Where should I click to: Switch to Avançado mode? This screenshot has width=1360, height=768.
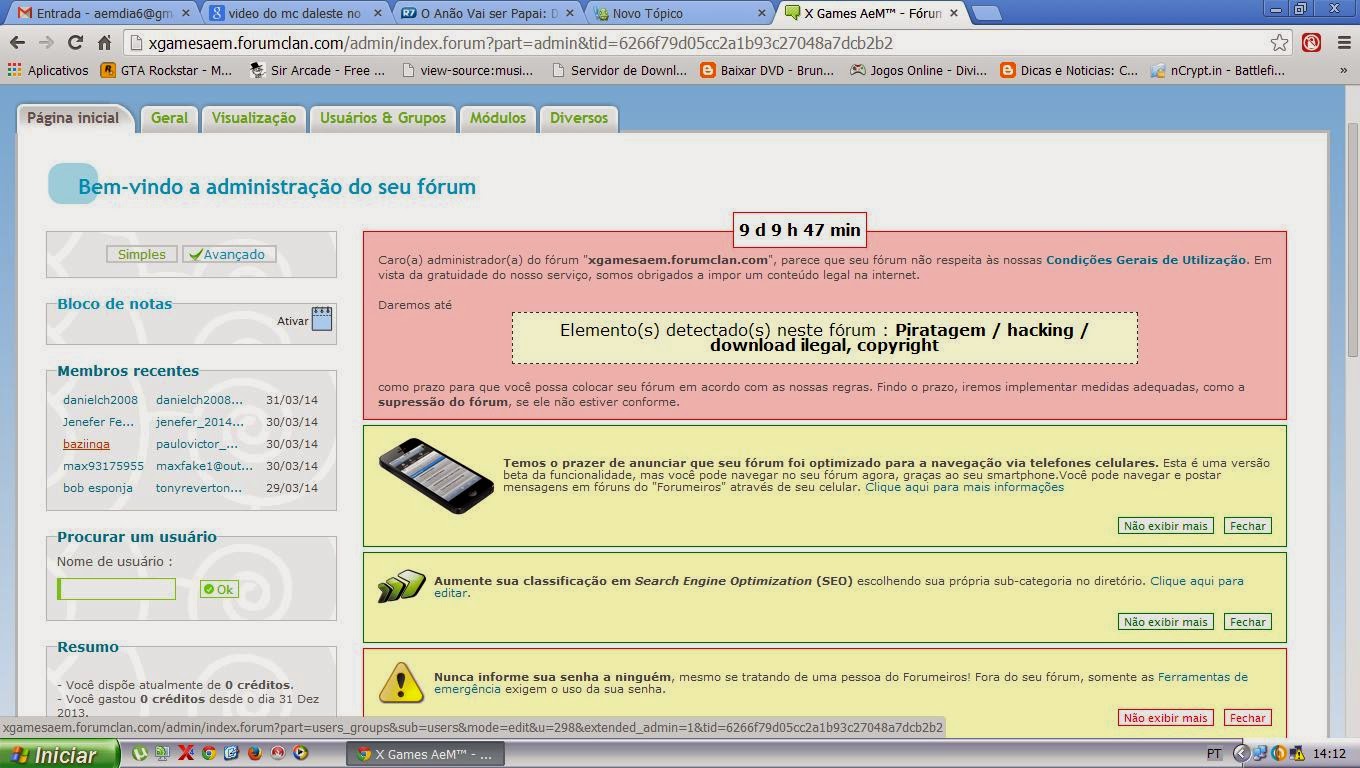[229, 254]
